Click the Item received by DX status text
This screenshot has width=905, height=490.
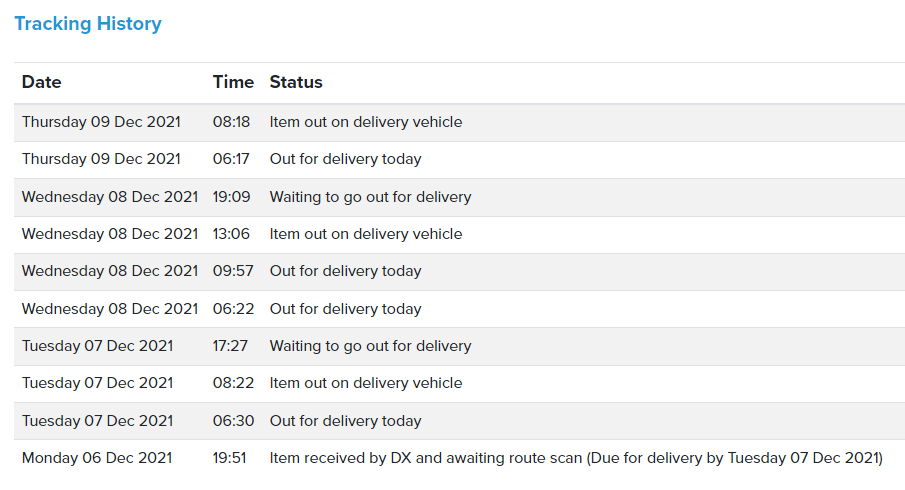[x=576, y=458]
